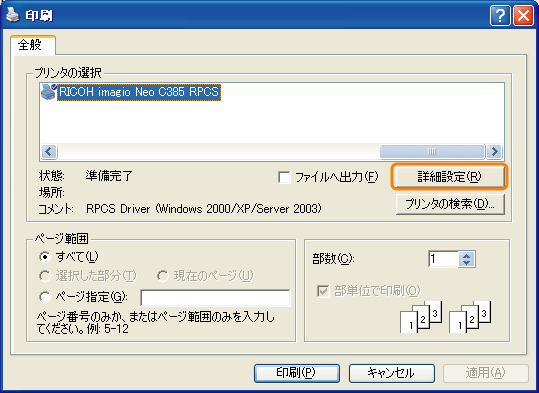Screen dimensions: 539x393
Task: Click right arrow of printer list scrollbar
Action: coord(494,151)
